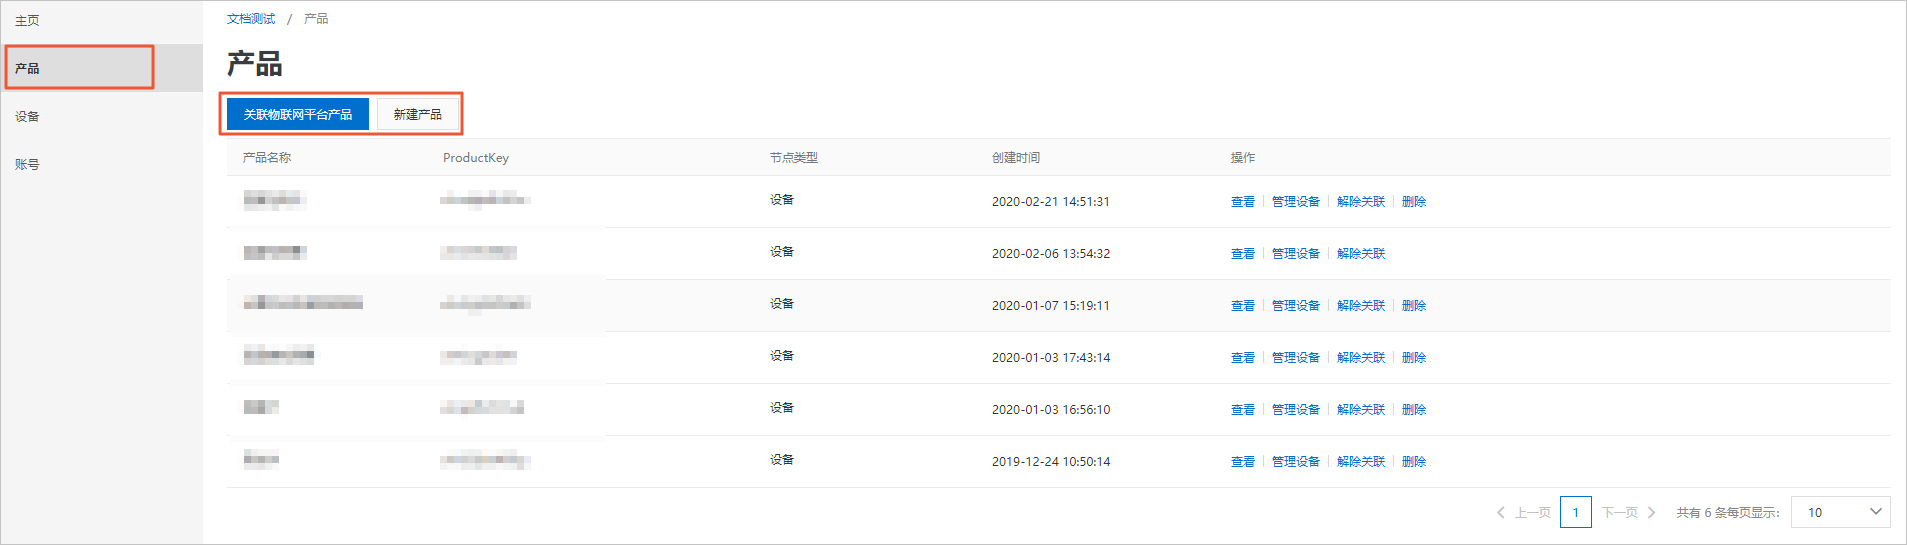The image size is (1907, 545).
Task: Click 管理设备 for the 2020-02-06 13:54:32 product
Action: [1296, 254]
